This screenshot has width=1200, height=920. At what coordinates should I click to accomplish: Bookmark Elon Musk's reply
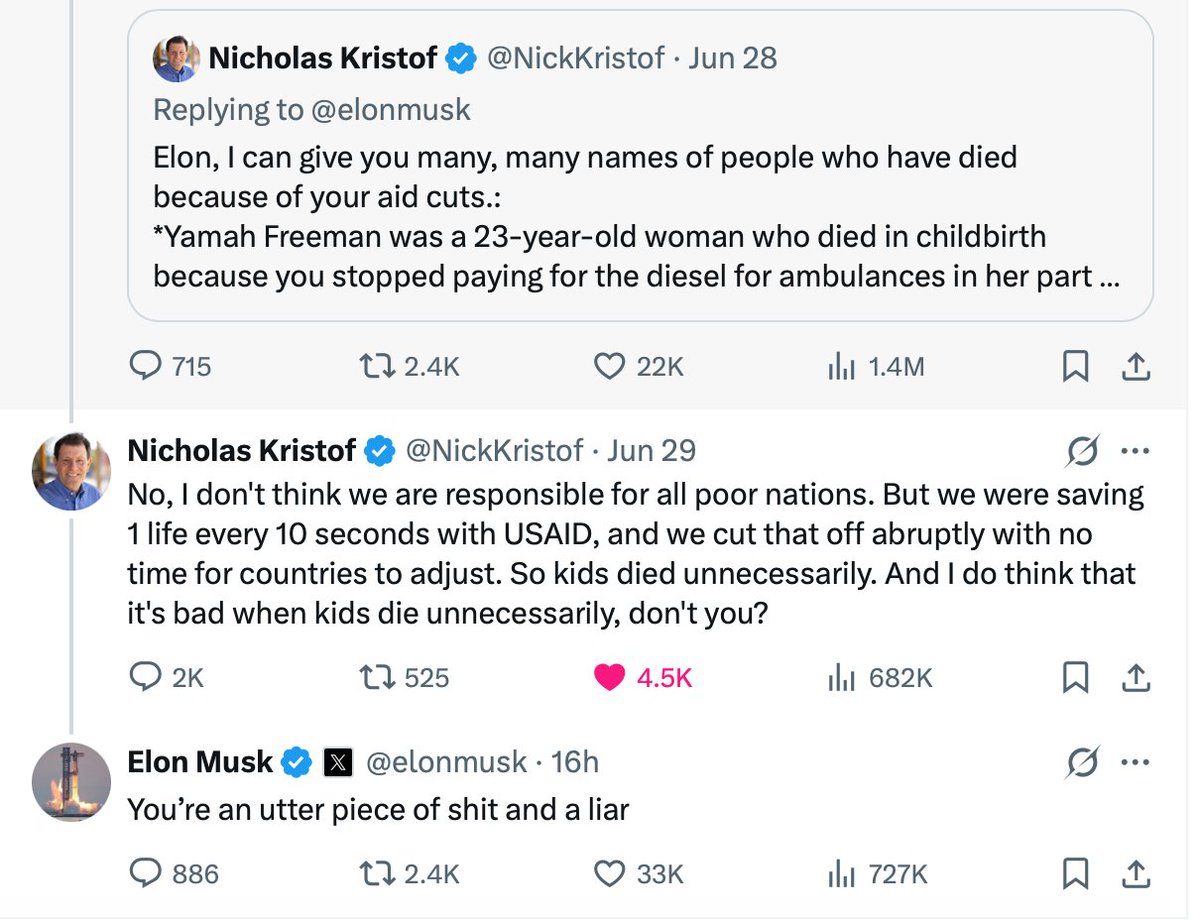point(1075,874)
